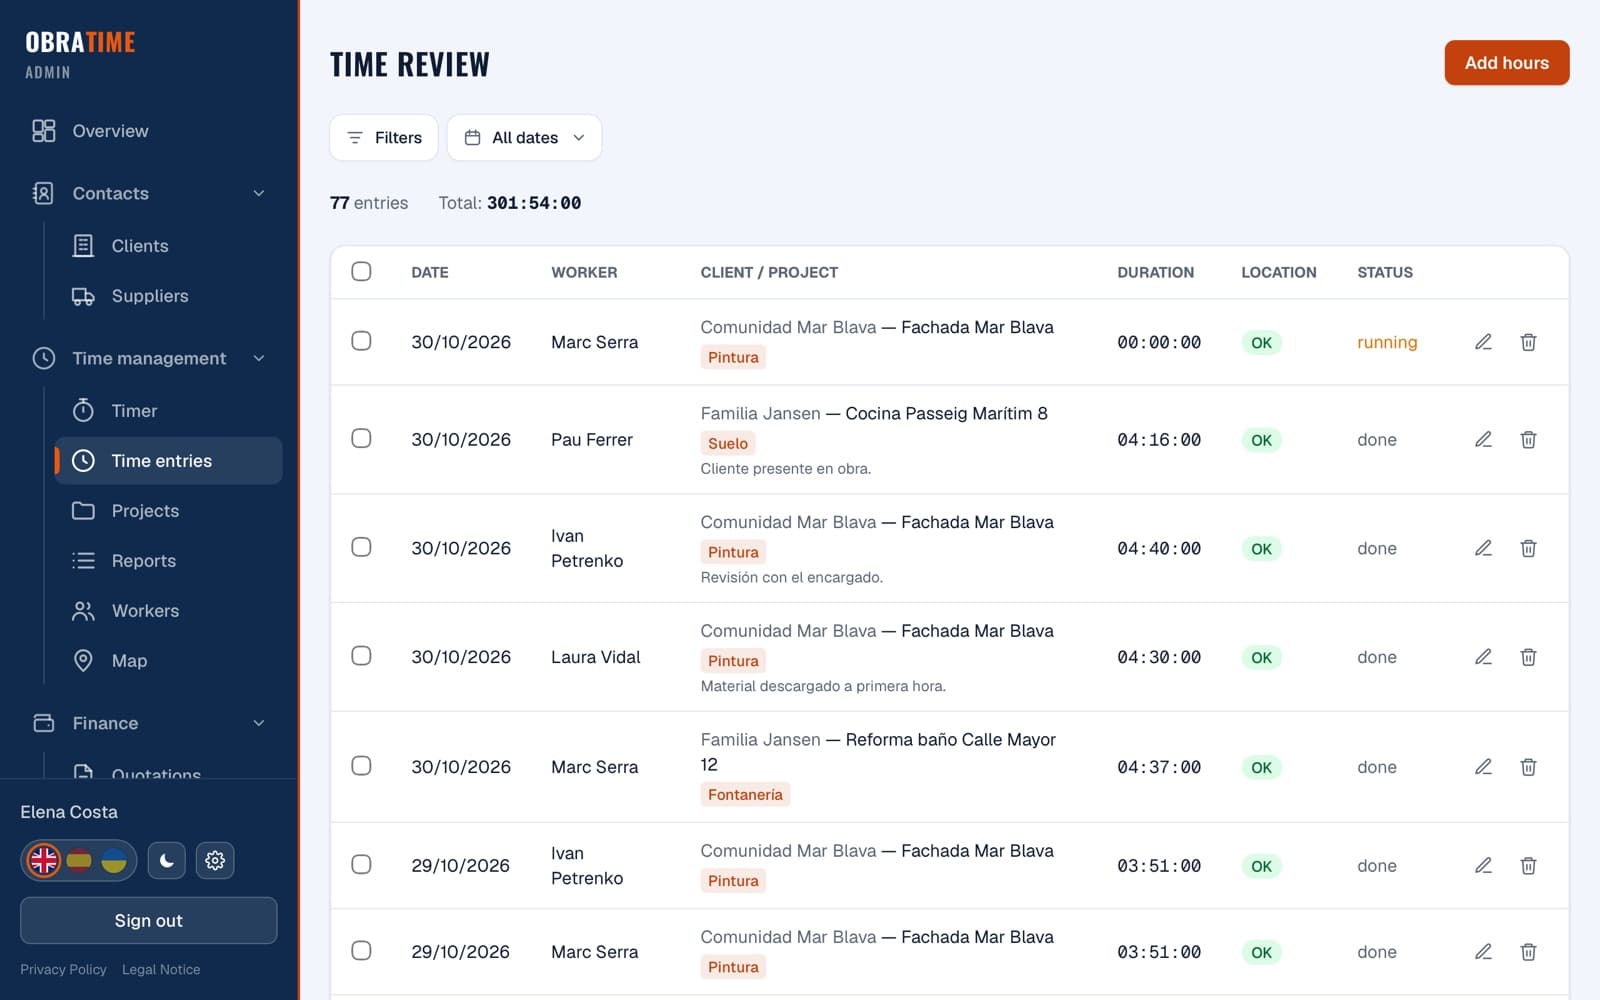Delete the Marc Serra 04:37:00 entry
This screenshot has height=1000, width=1600.
click(1528, 767)
